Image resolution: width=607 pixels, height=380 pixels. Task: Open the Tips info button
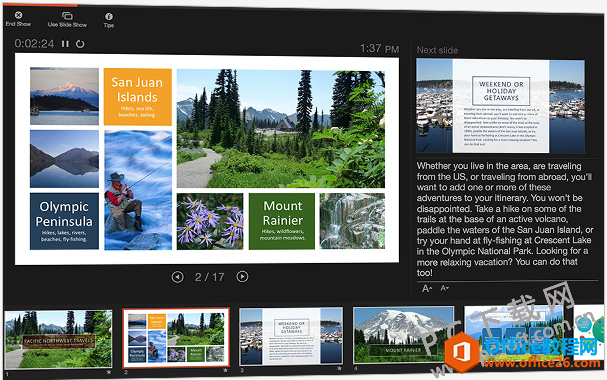[109, 20]
